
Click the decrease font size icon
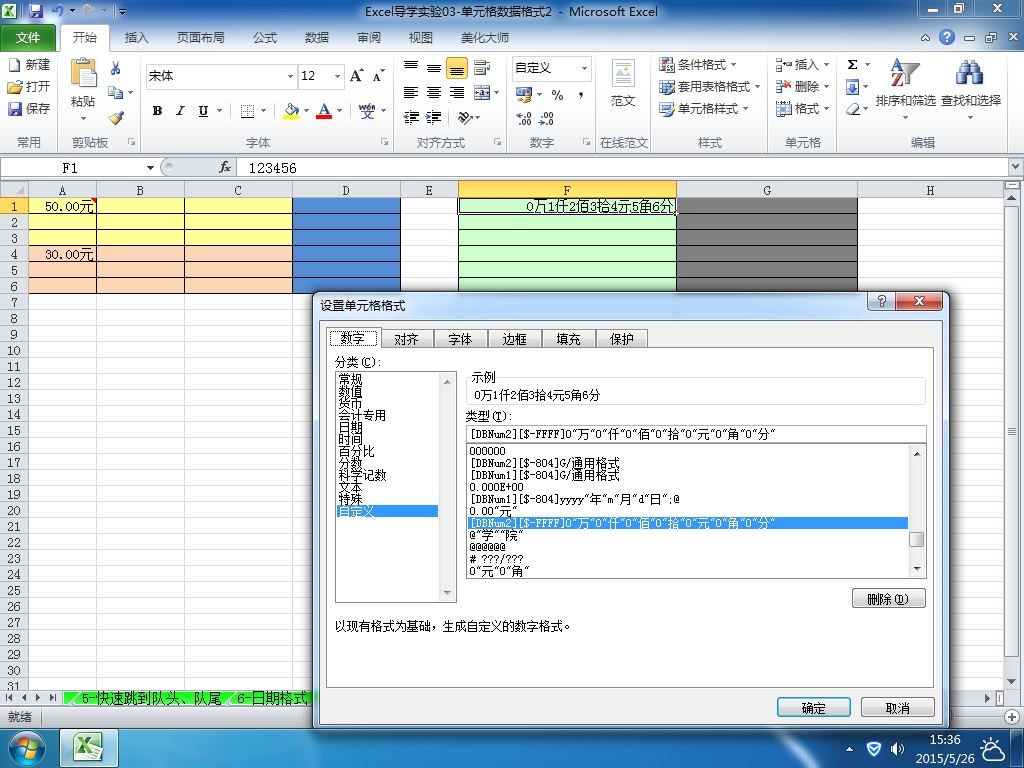378,76
